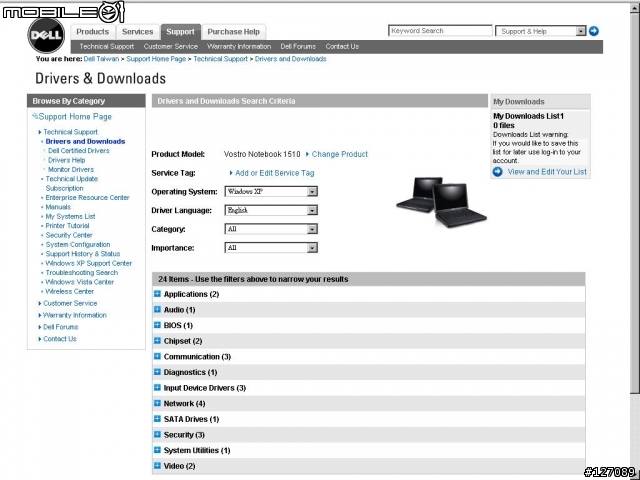Image resolution: width=640 pixels, height=480 pixels.
Task: Open the Importance dropdown
Action: pos(271,248)
